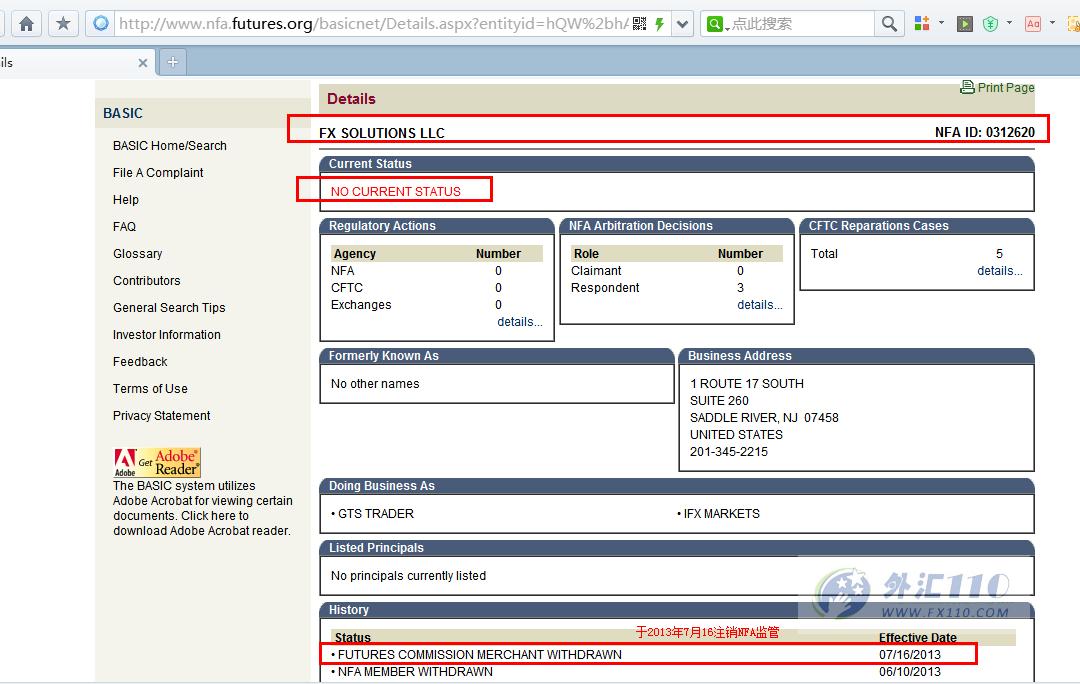Screen dimensions: 1080x684
Task: Click the SADDLE RIVER, NJ 07458 line
Action: coord(765,417)
